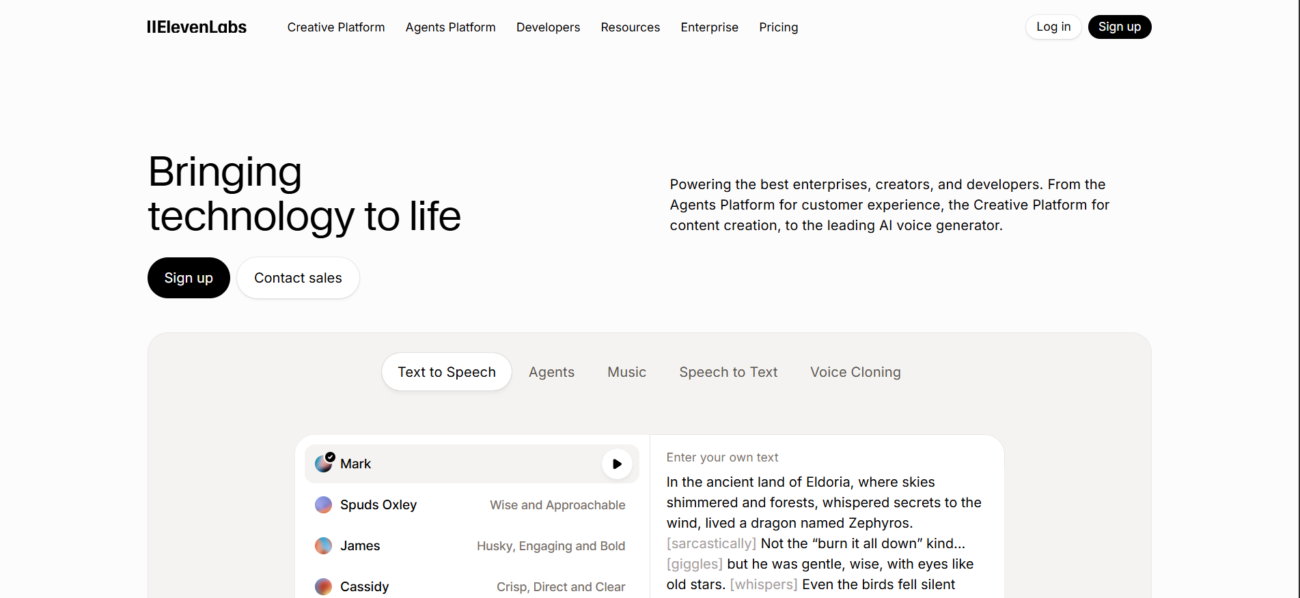Open the Voice Cloning tab
1300x598 pixels.
tap(855, 372)
